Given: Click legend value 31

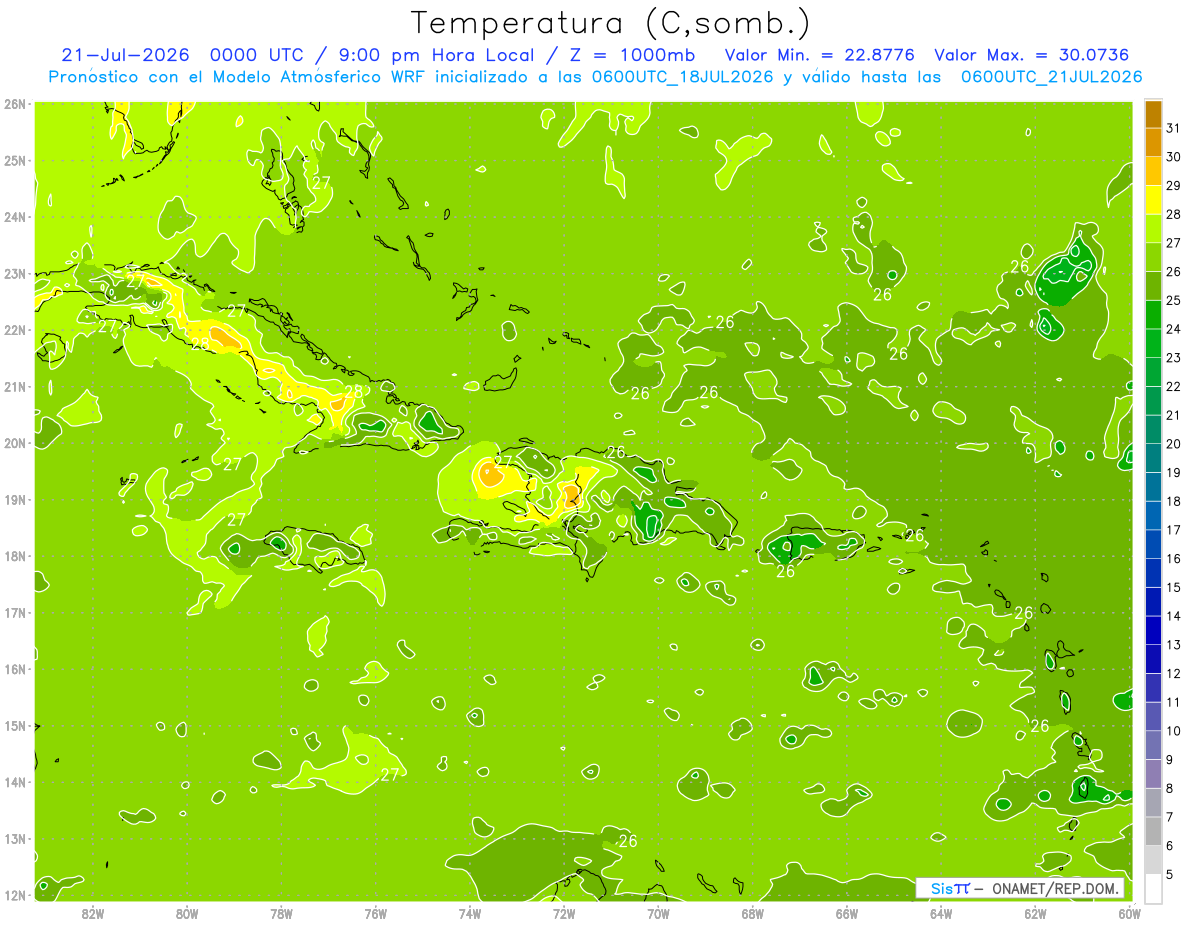Looking at the screenshot, I should (1173, 128).
